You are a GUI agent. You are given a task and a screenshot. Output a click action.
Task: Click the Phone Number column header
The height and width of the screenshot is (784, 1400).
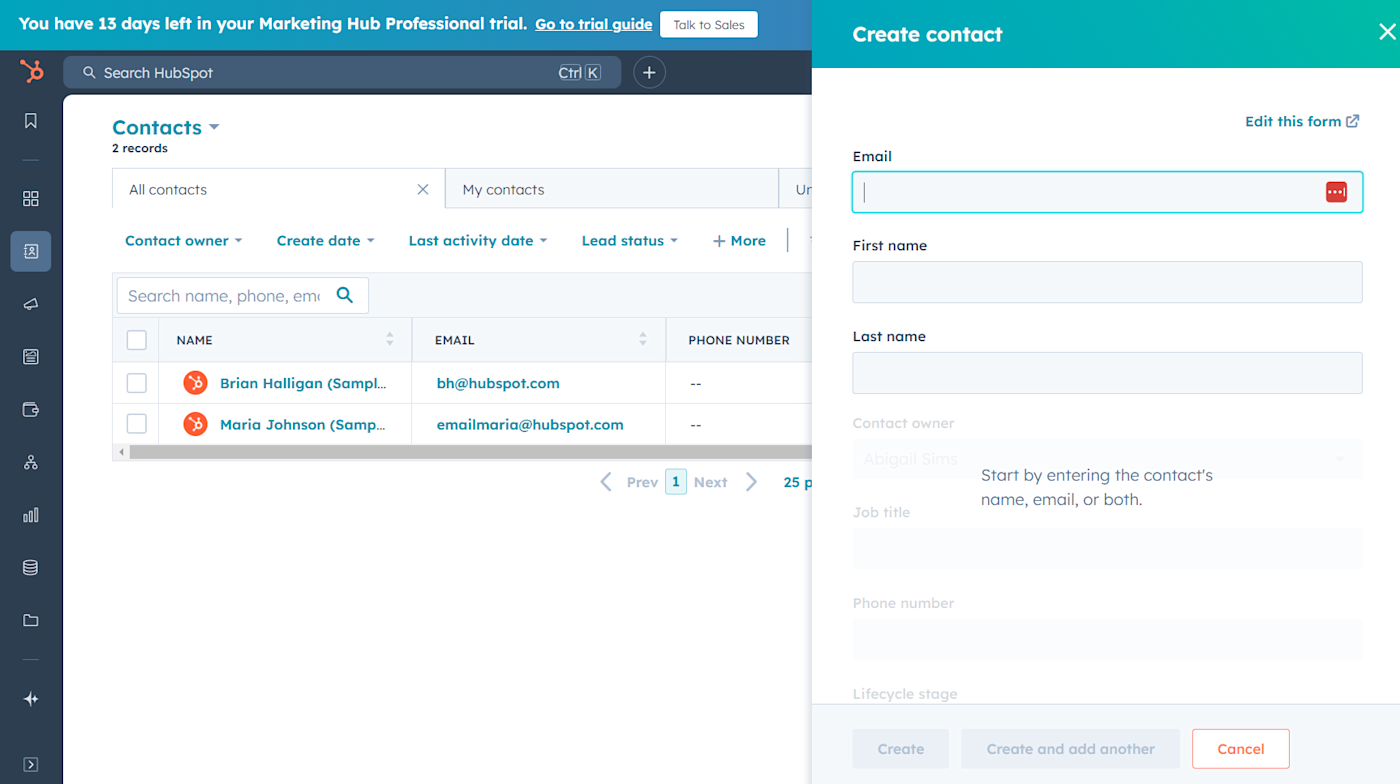pos(739,340)
